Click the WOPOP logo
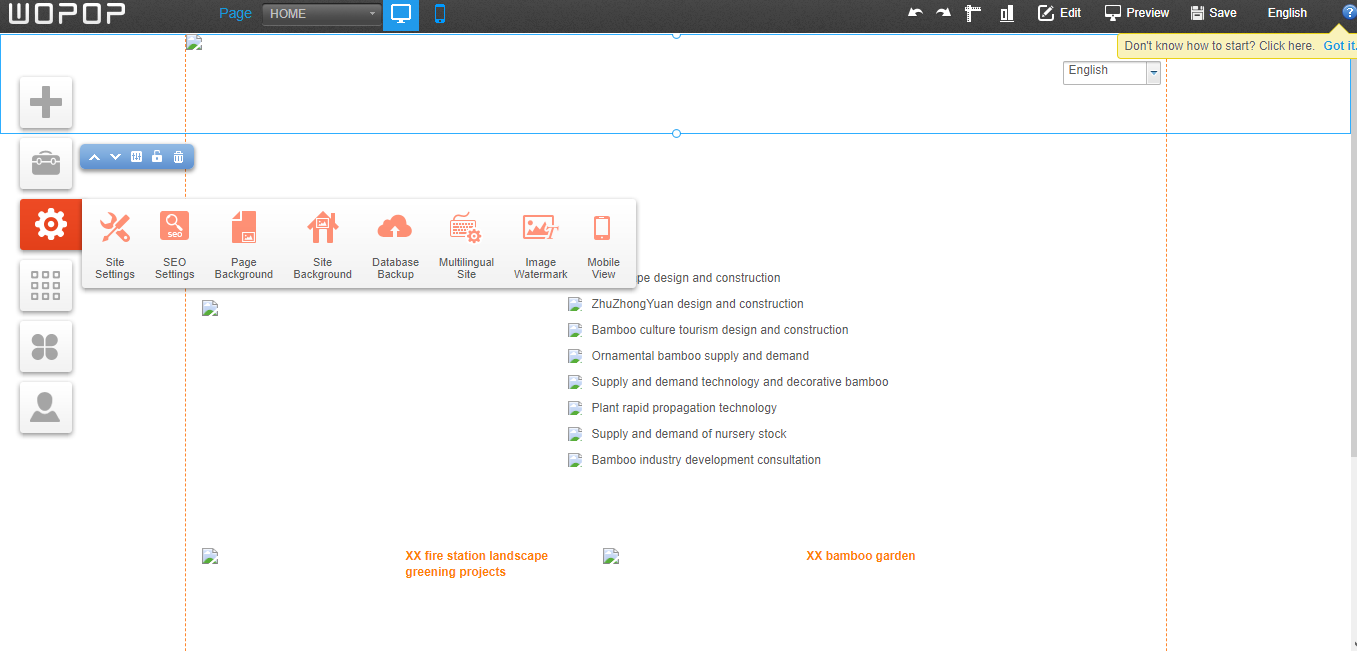1357x651 pixels. [x=67, y=14]
